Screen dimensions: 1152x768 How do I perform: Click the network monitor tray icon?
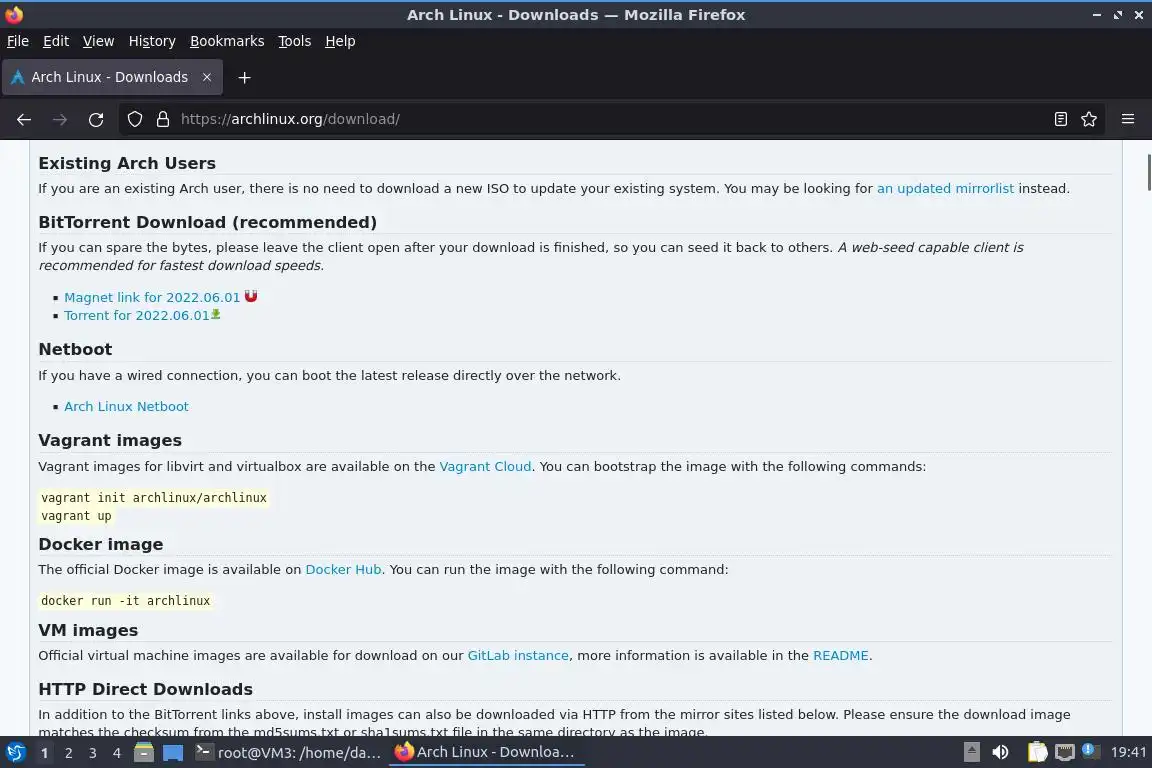(x=1065, y=753)
